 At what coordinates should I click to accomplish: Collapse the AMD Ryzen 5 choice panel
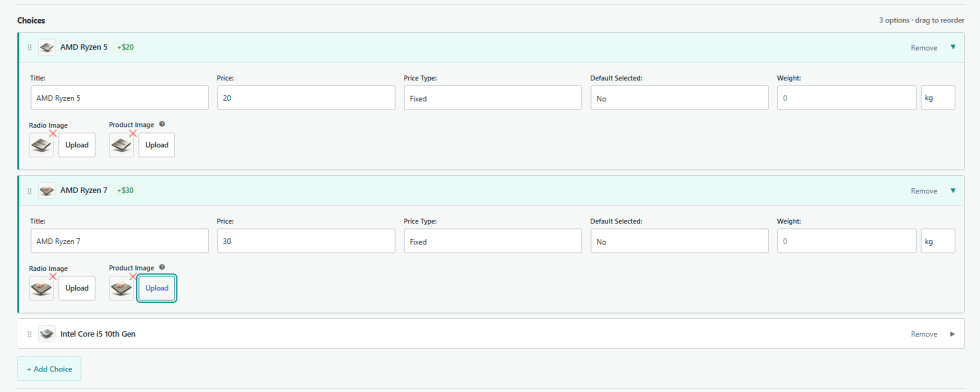(952, 48)
